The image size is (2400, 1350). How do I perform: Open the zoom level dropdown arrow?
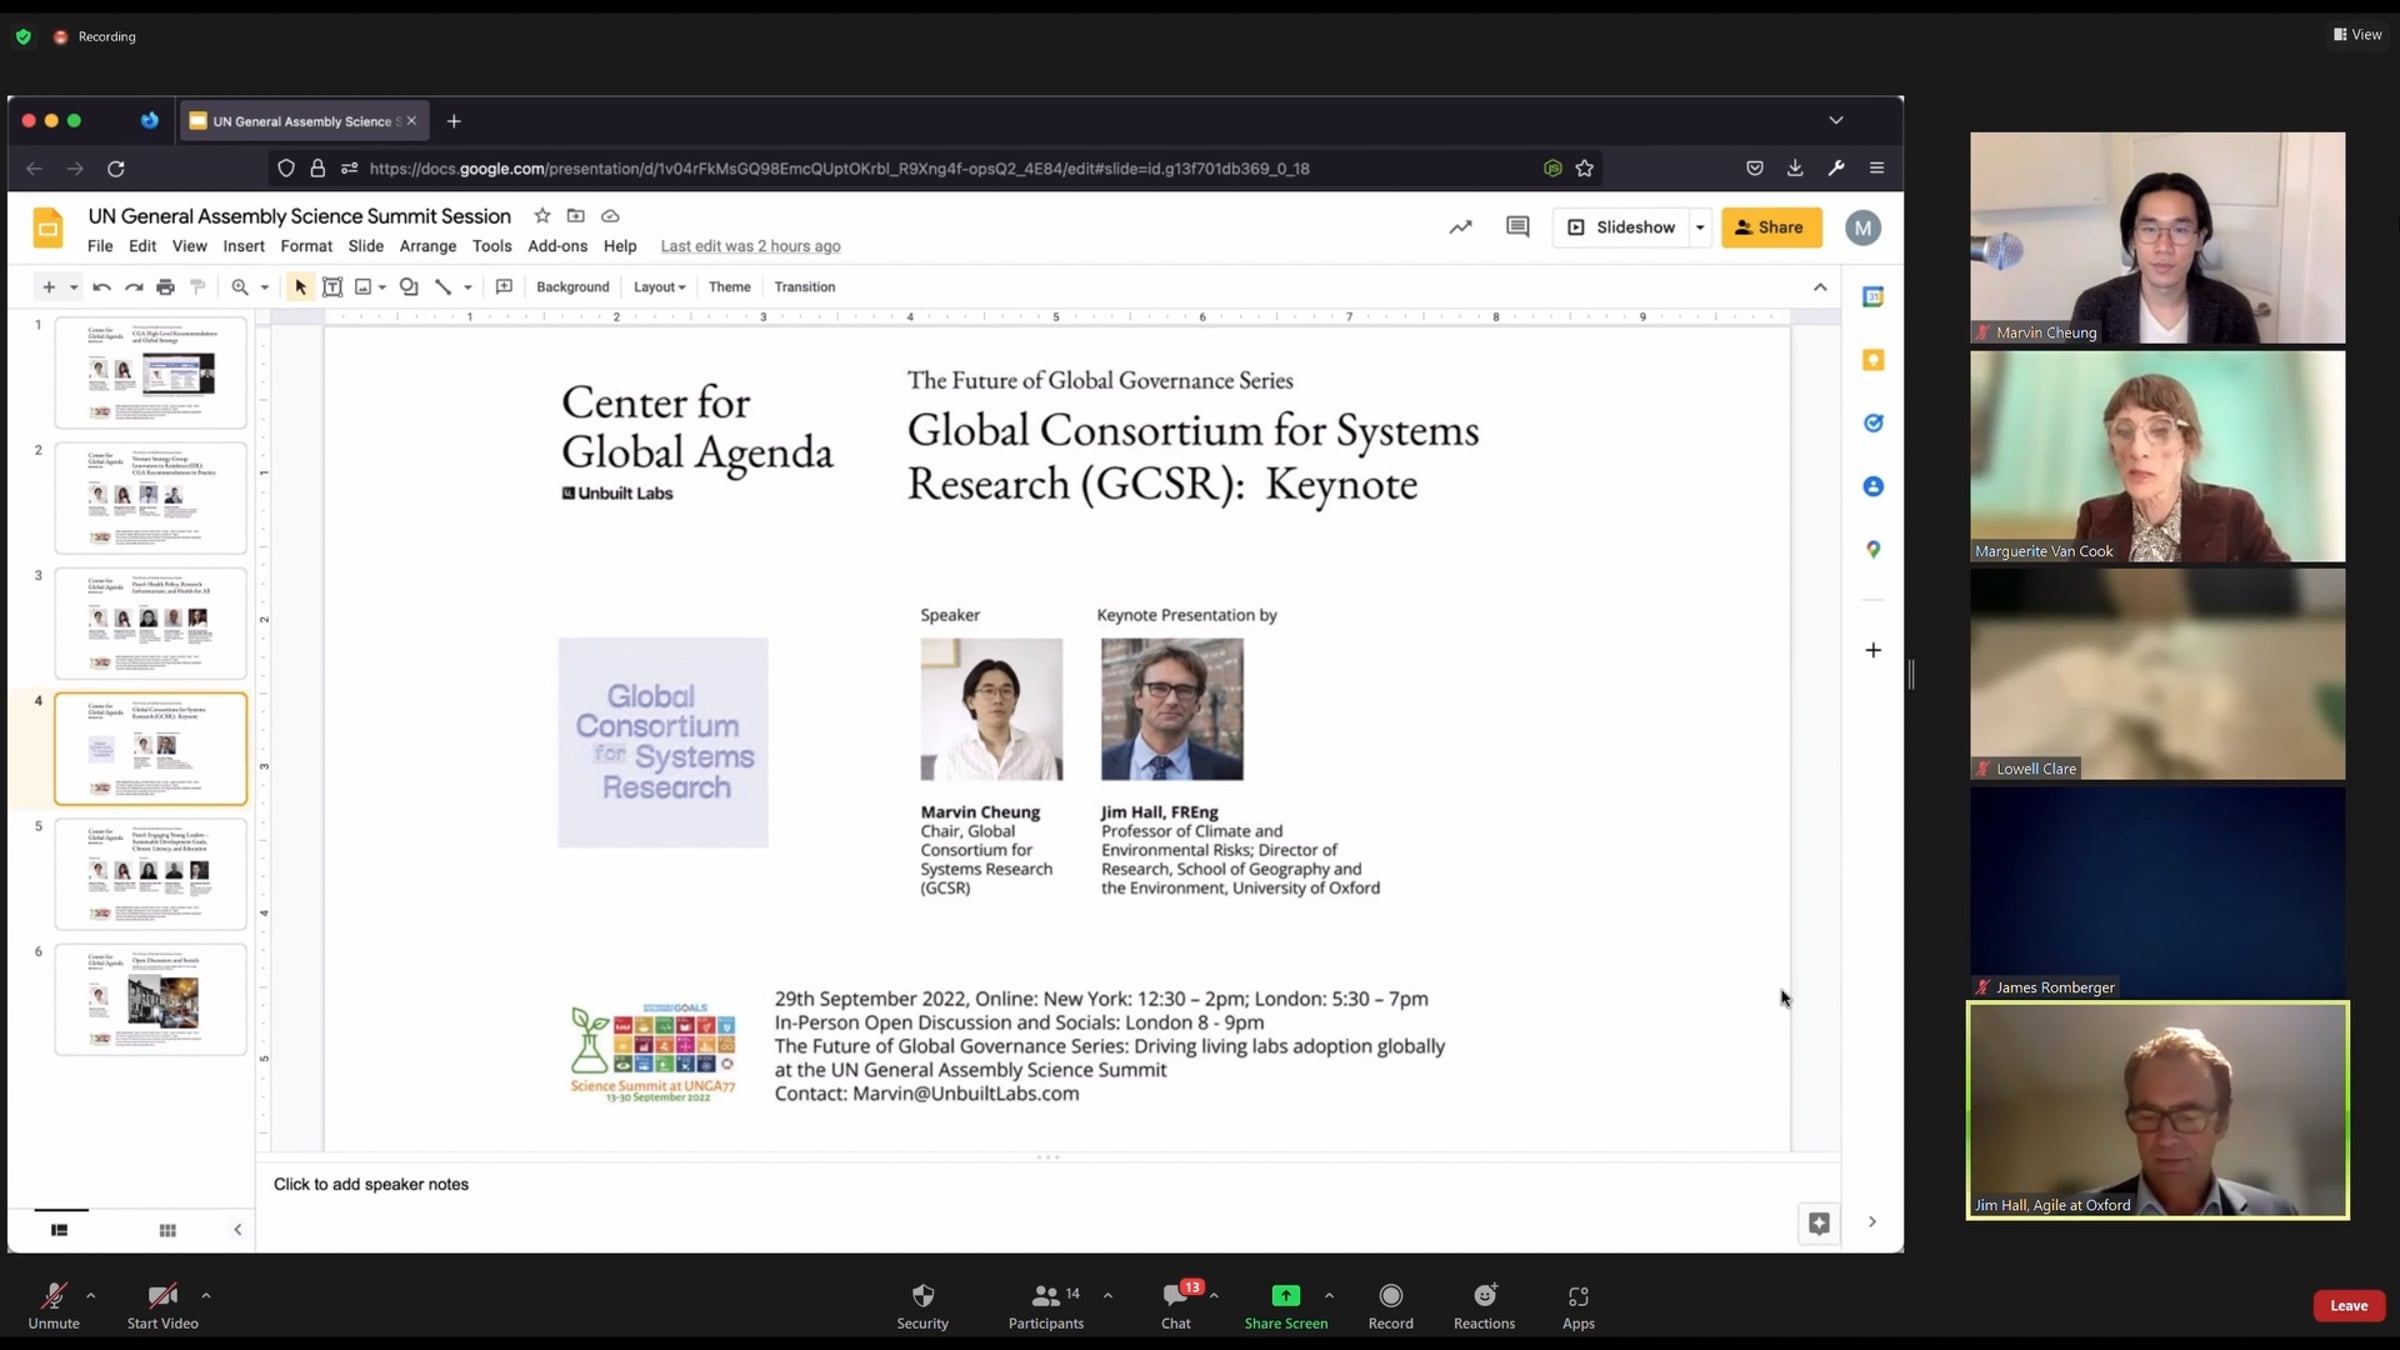point(265,287)
